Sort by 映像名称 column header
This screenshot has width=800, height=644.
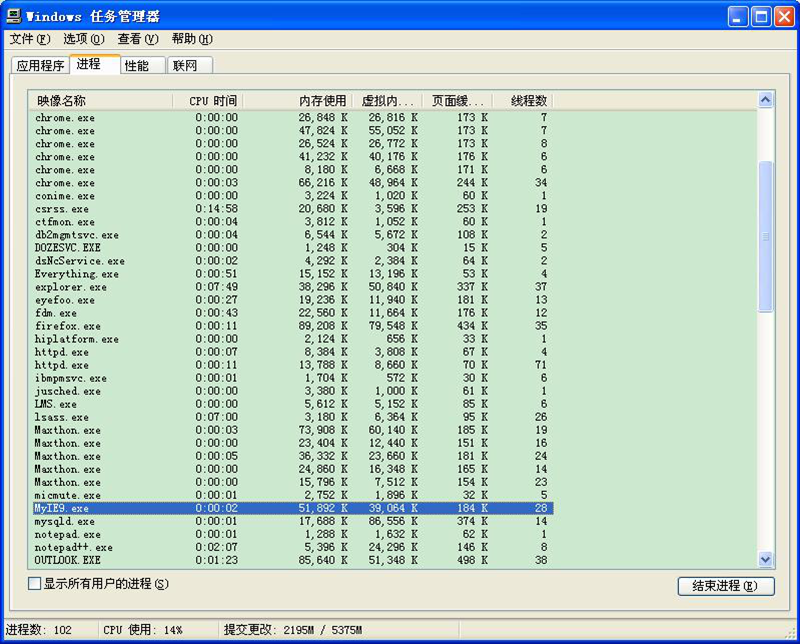coord(101,101)
